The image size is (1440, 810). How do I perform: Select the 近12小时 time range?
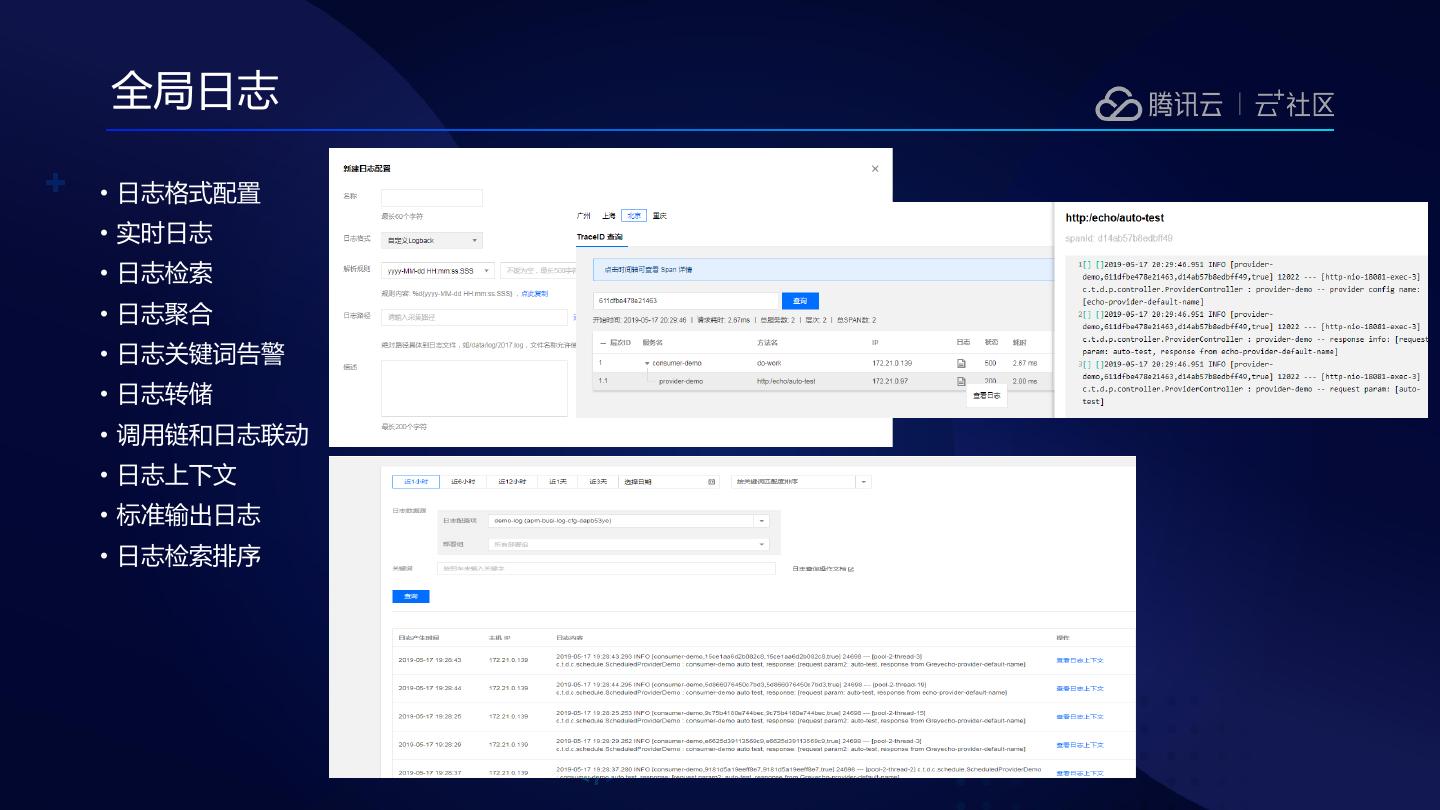[x=512, y=482]
